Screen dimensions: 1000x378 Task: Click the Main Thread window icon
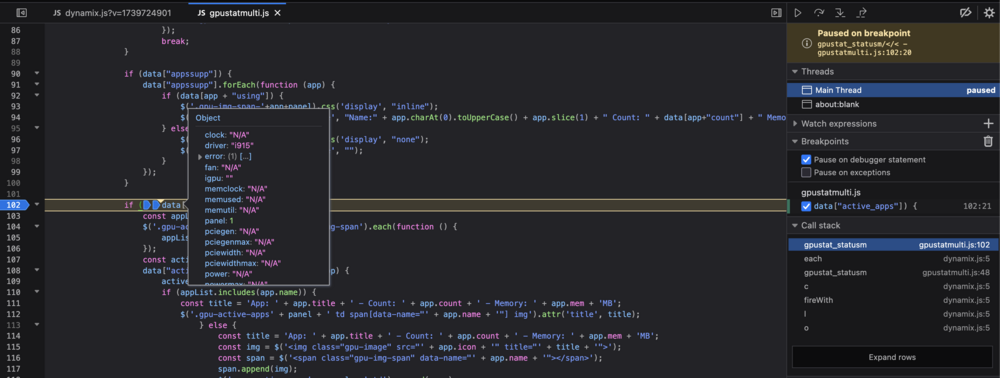[x=806, y=91]
